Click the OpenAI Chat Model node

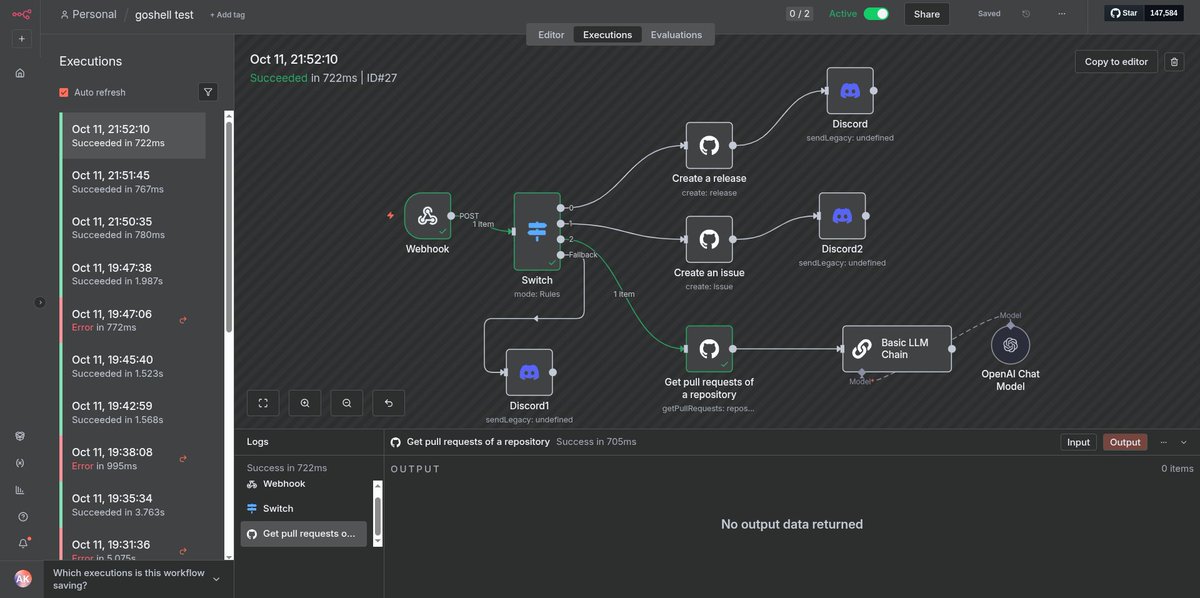[1010, 345]
